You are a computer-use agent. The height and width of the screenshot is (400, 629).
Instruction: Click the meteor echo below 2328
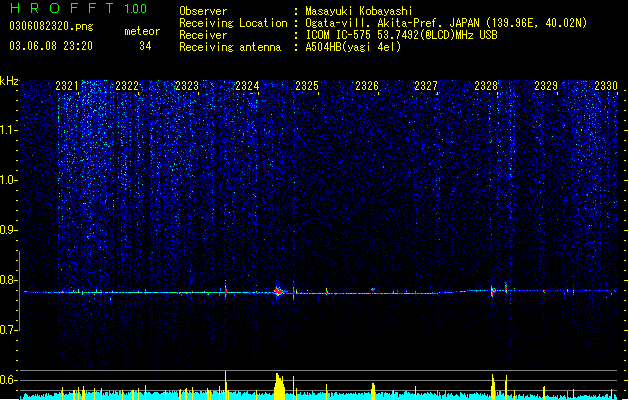493,291
